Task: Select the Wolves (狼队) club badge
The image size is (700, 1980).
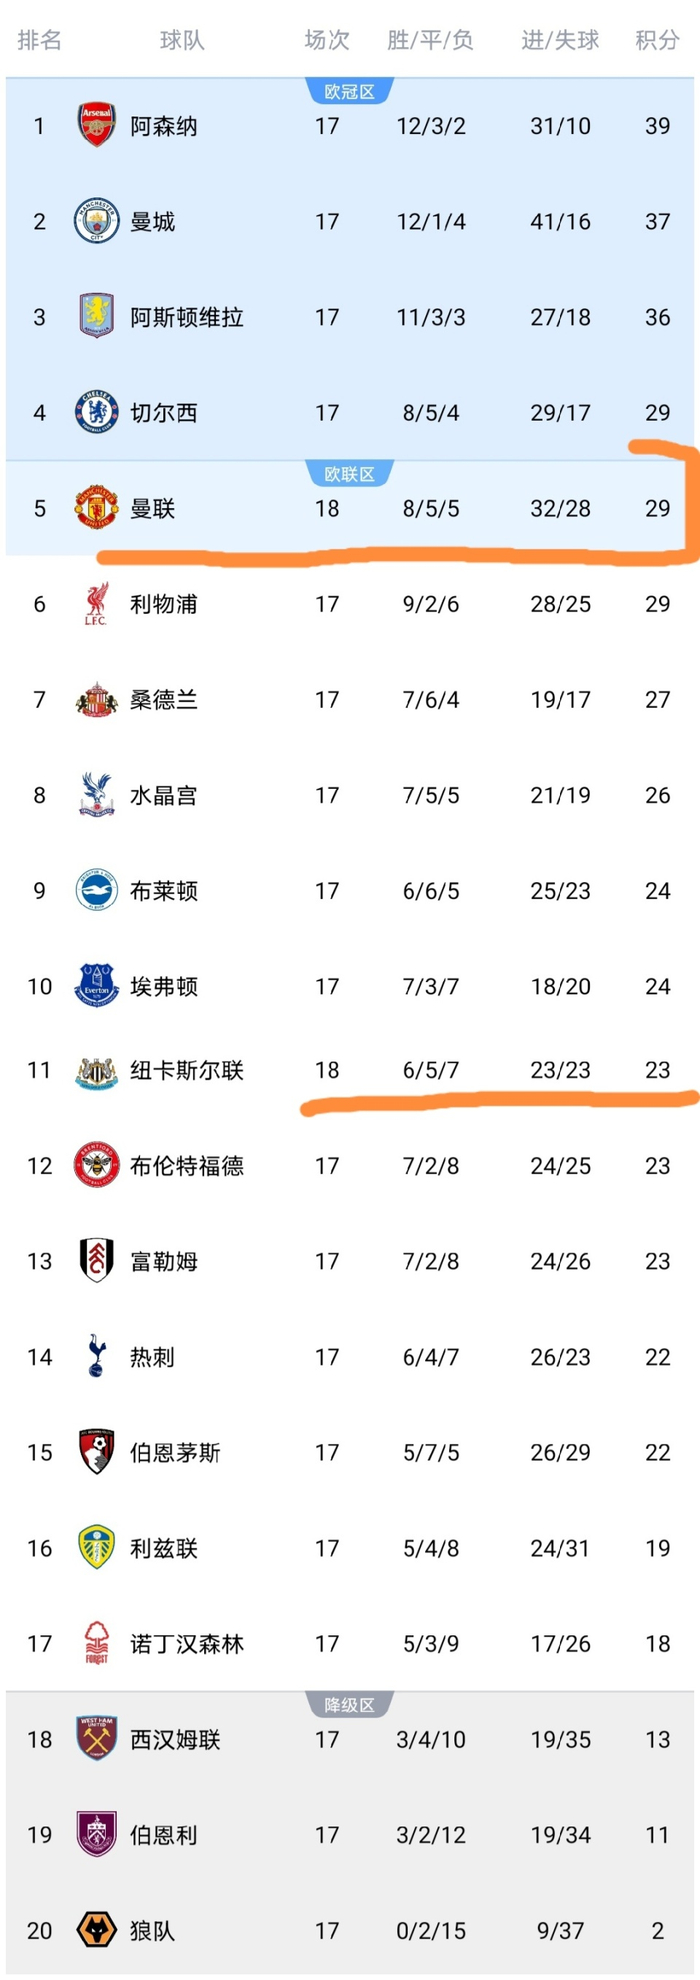Action: pyautogui.click(x=96, y=1931)
